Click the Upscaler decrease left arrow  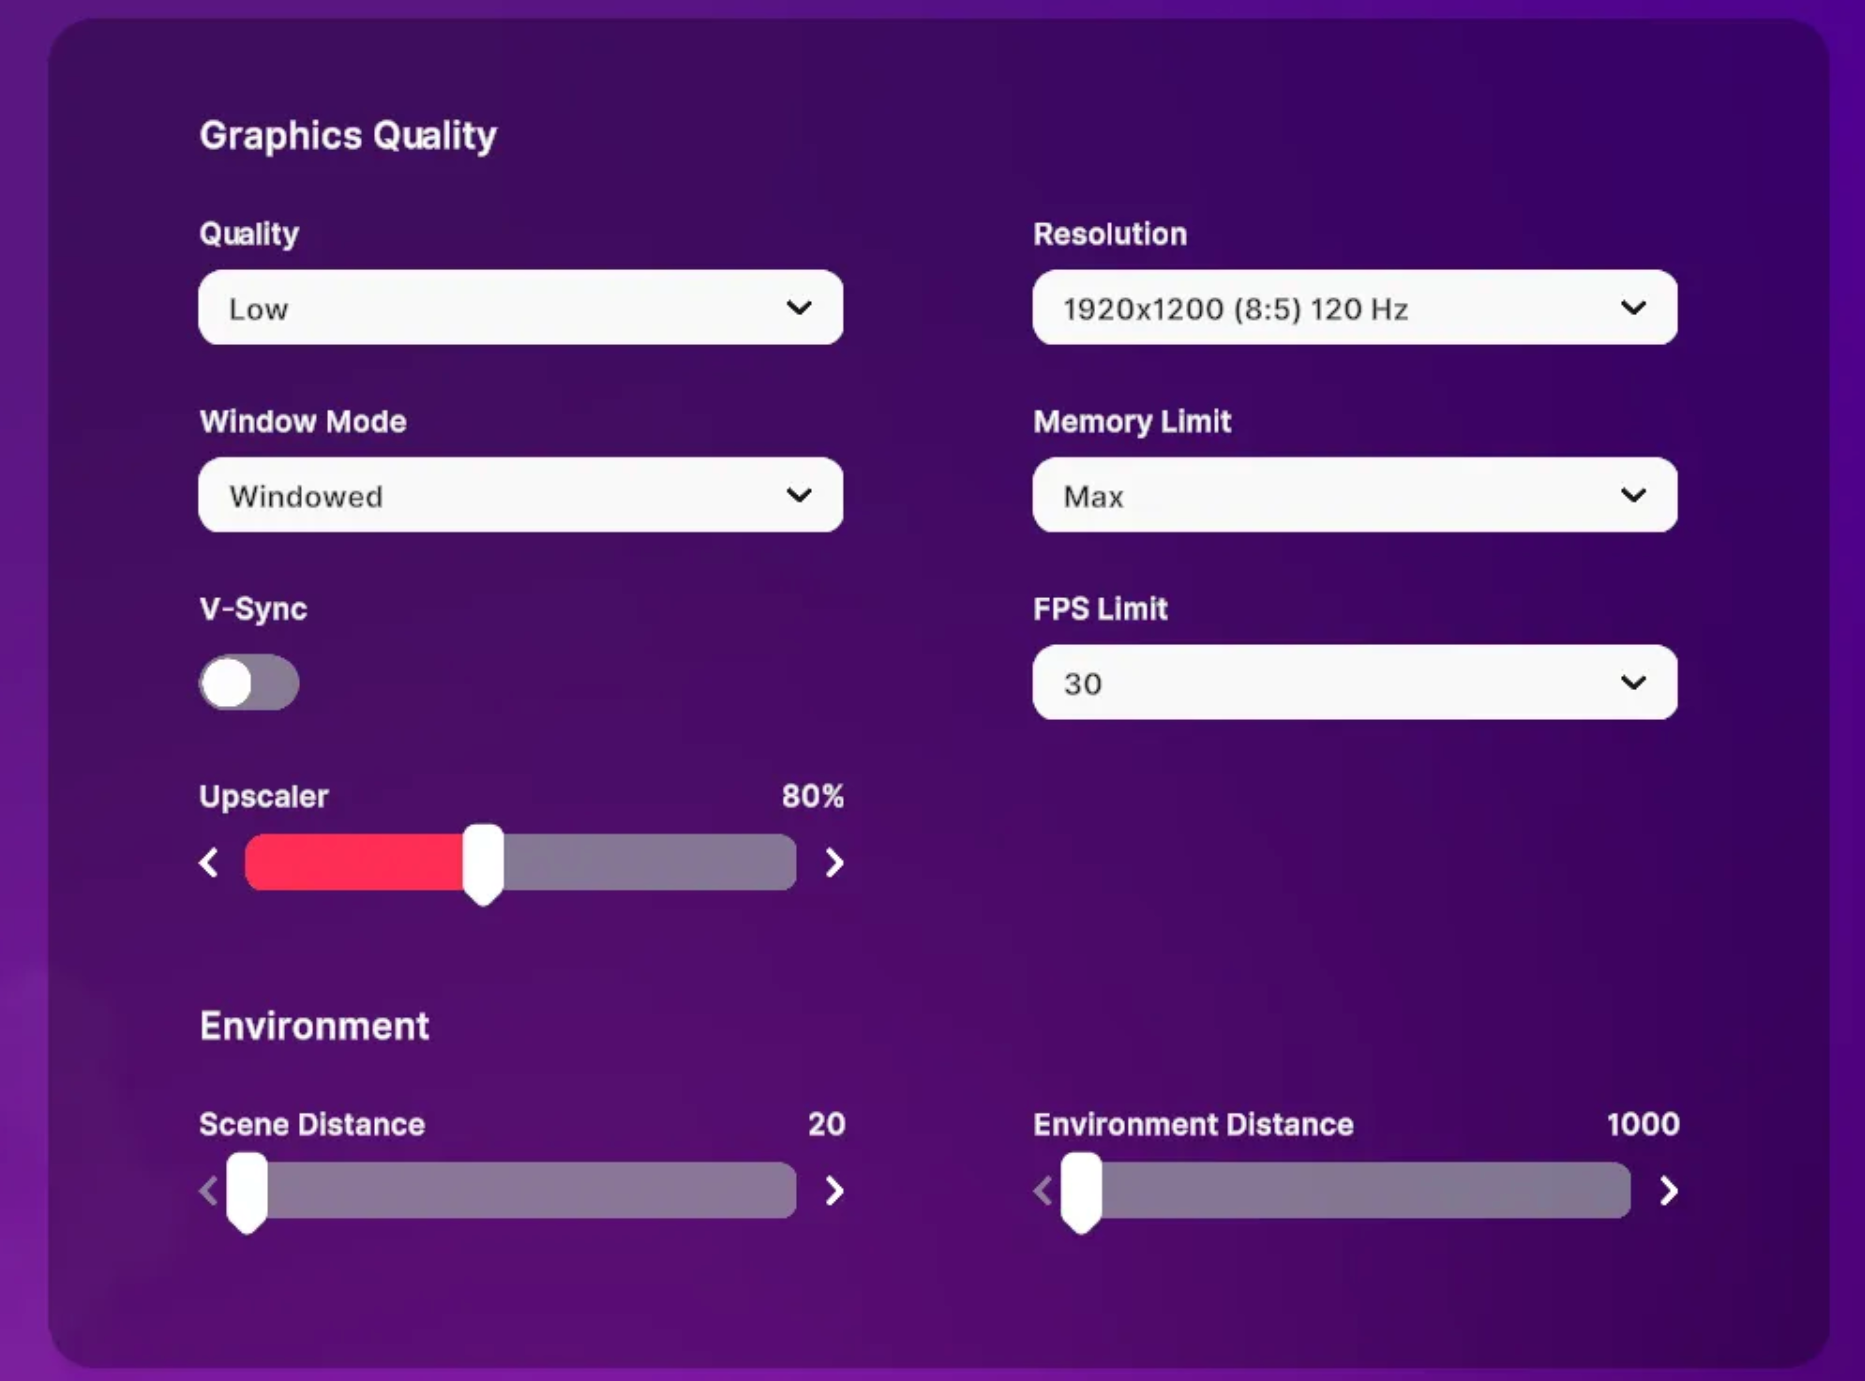click(x=209, y=863)
